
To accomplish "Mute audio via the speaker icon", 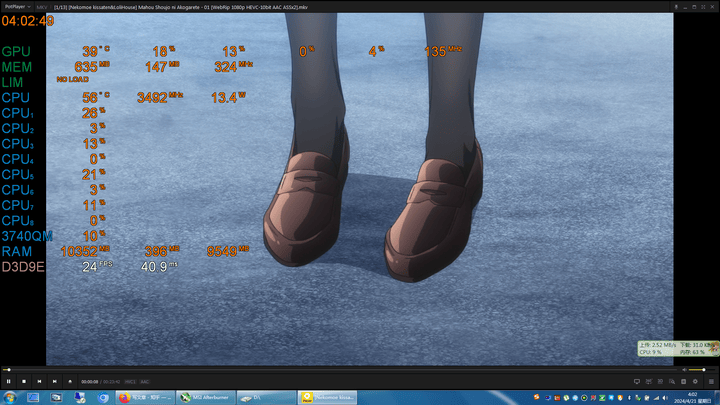I will pos(684,370).
